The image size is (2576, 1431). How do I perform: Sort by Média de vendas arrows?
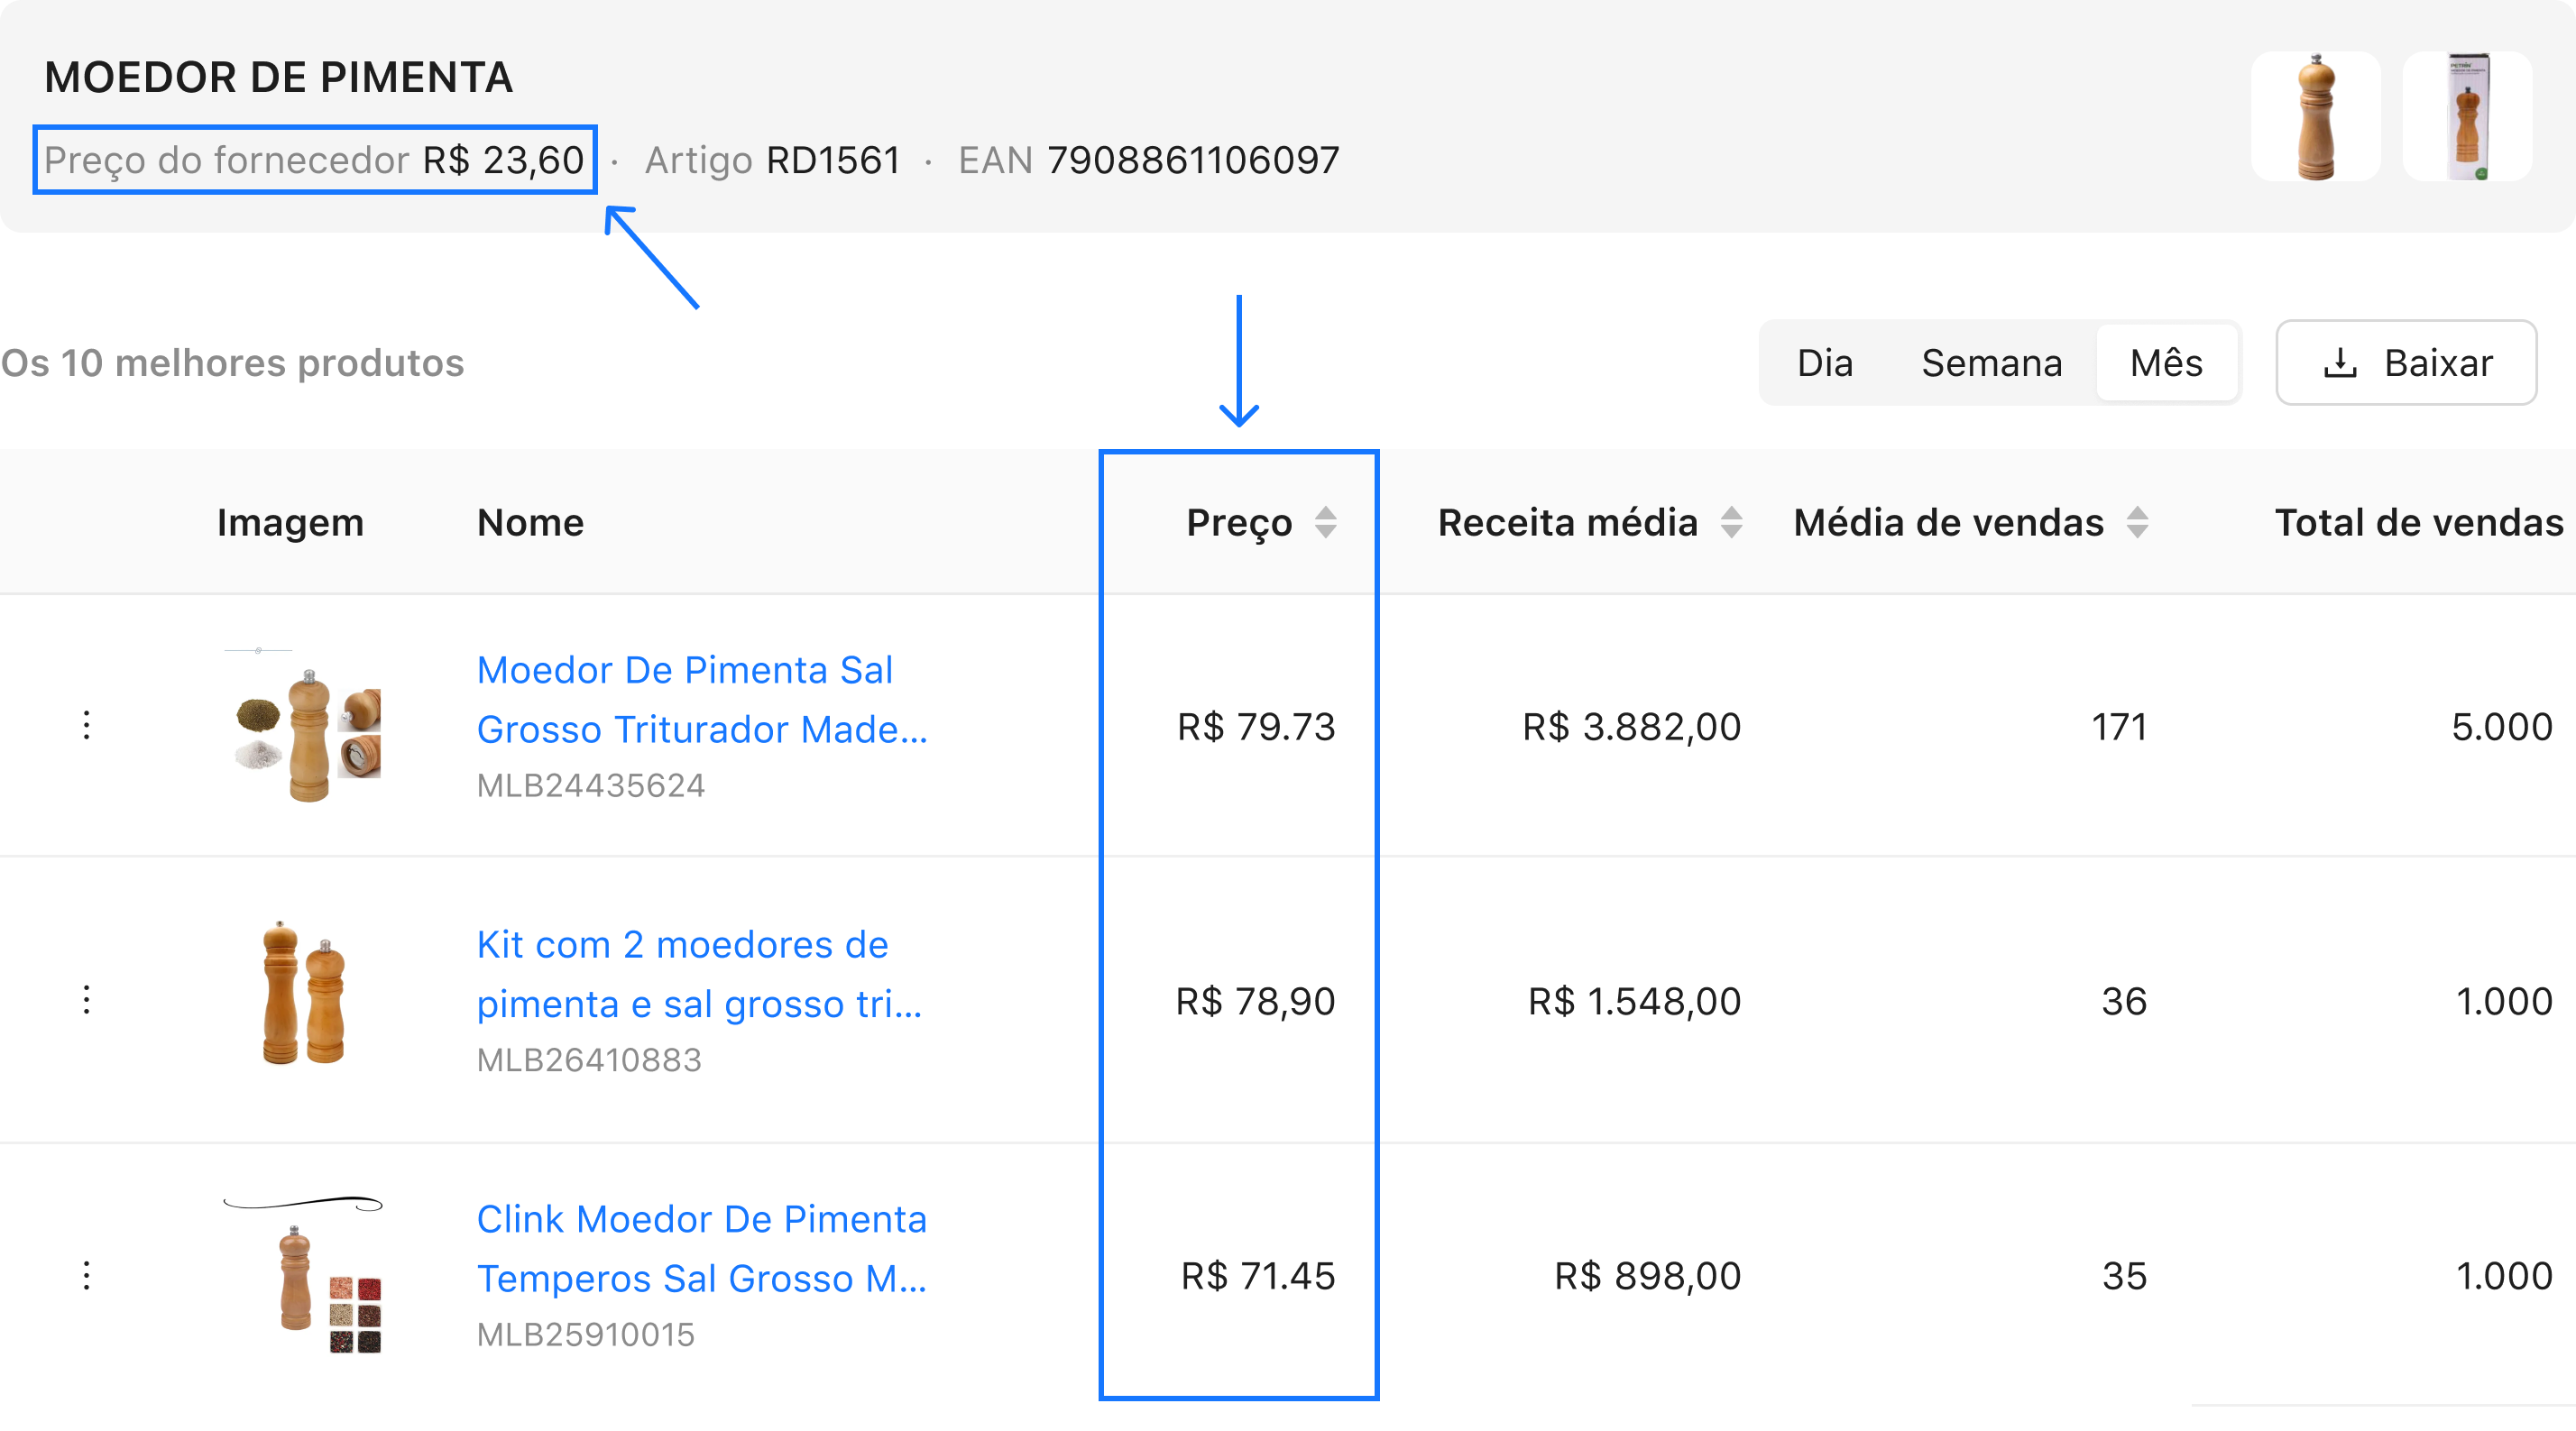coord(2137,522)
